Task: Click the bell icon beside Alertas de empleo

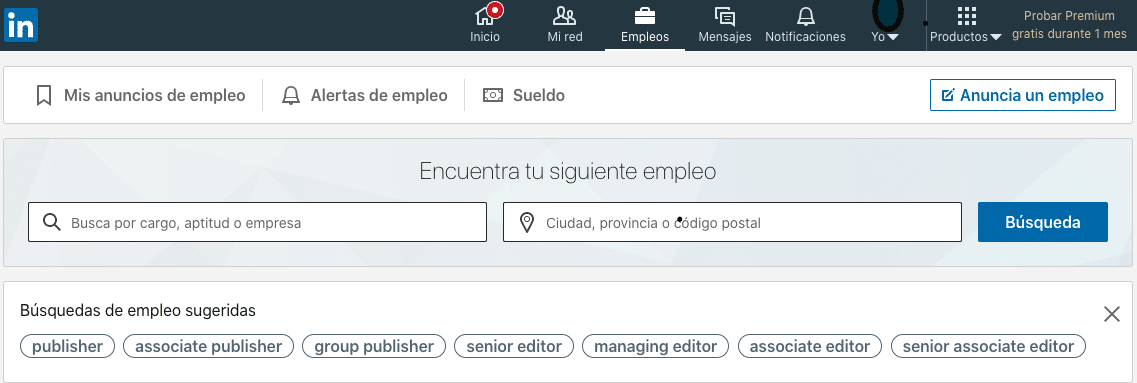Action: tap(291, 96)
